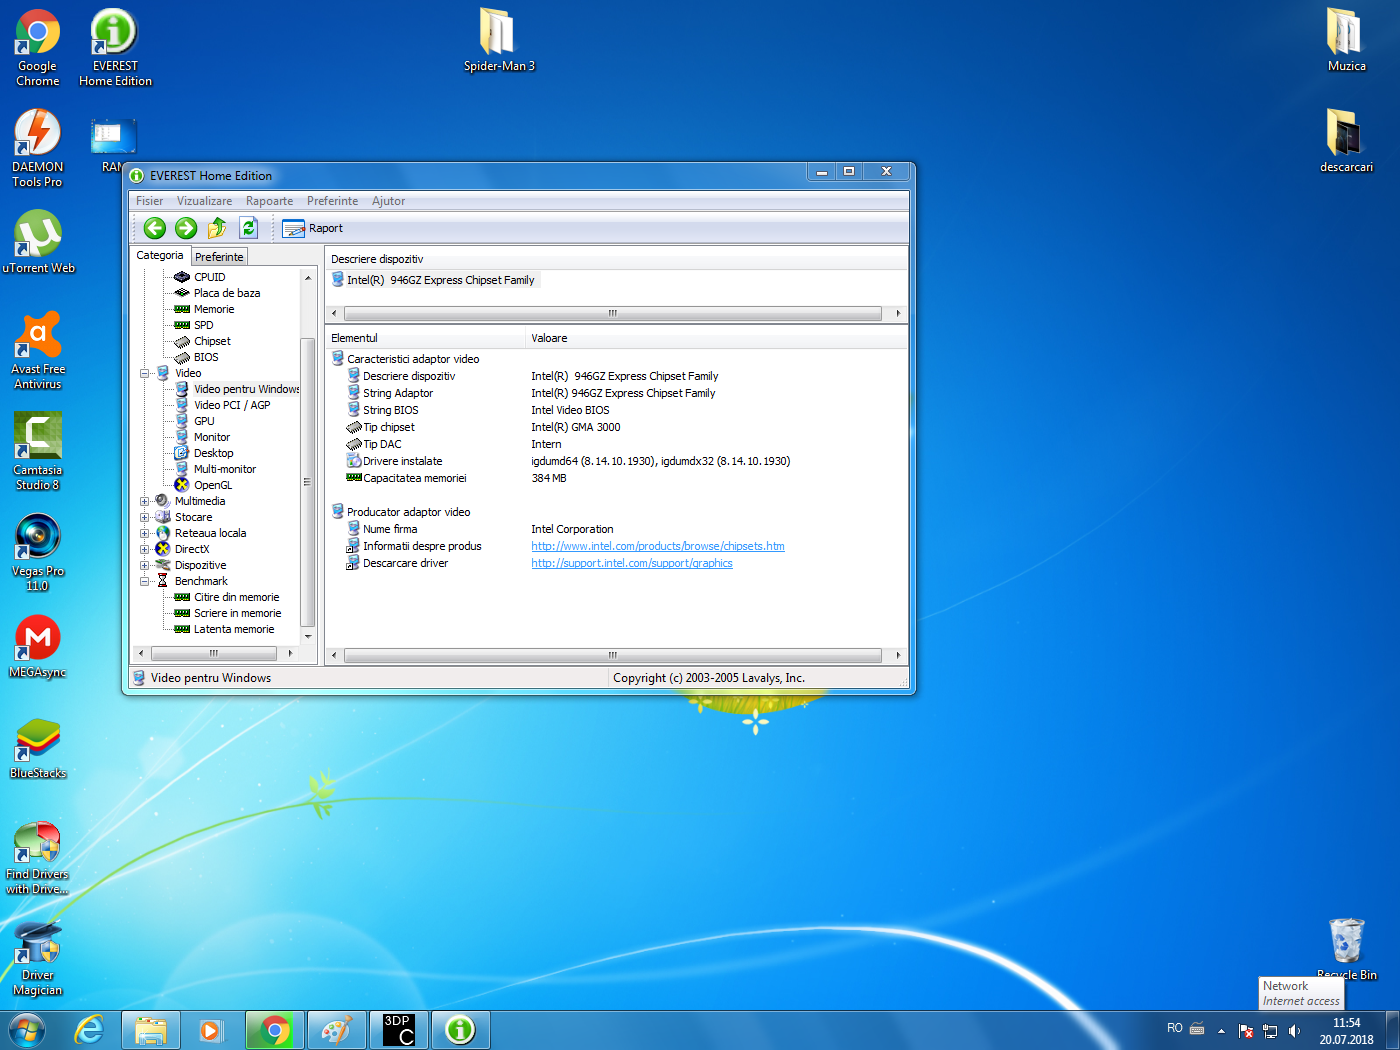1400x1050 pixels.
Task: Open Google Chrome desktop shortcut
Action: tap(37, 47)
